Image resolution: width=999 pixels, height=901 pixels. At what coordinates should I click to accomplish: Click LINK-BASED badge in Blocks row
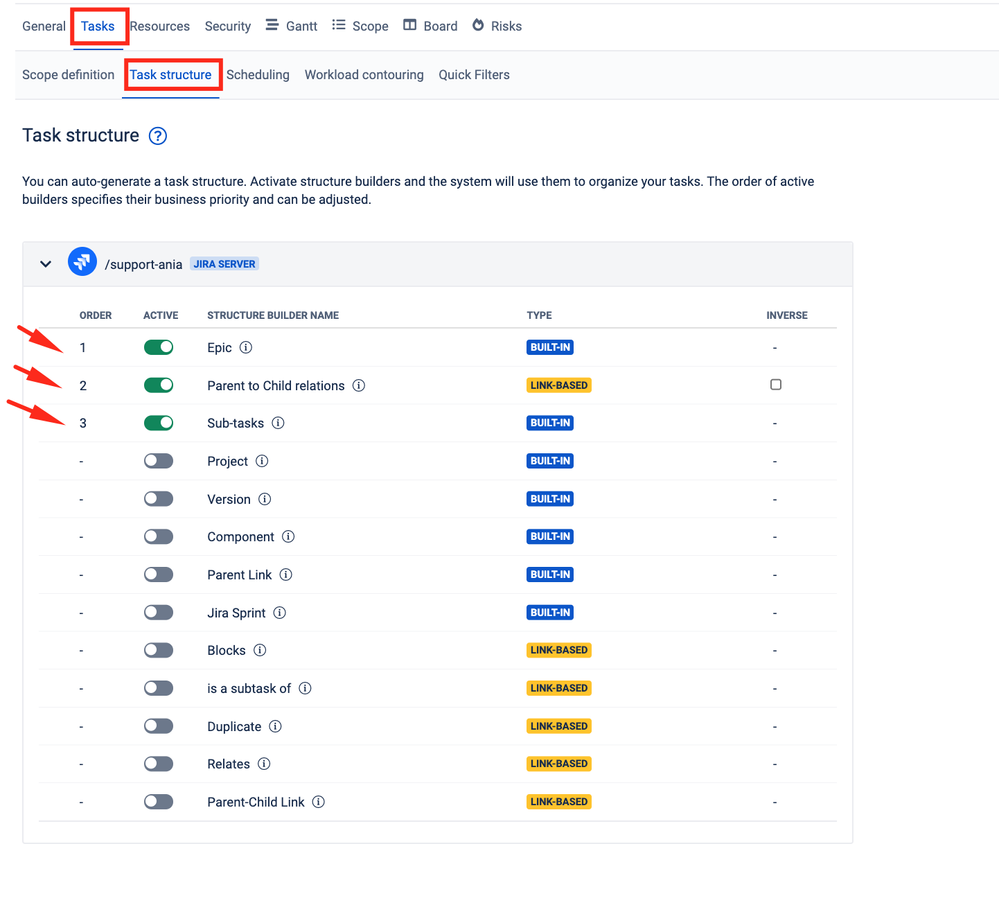coord(559,650)
